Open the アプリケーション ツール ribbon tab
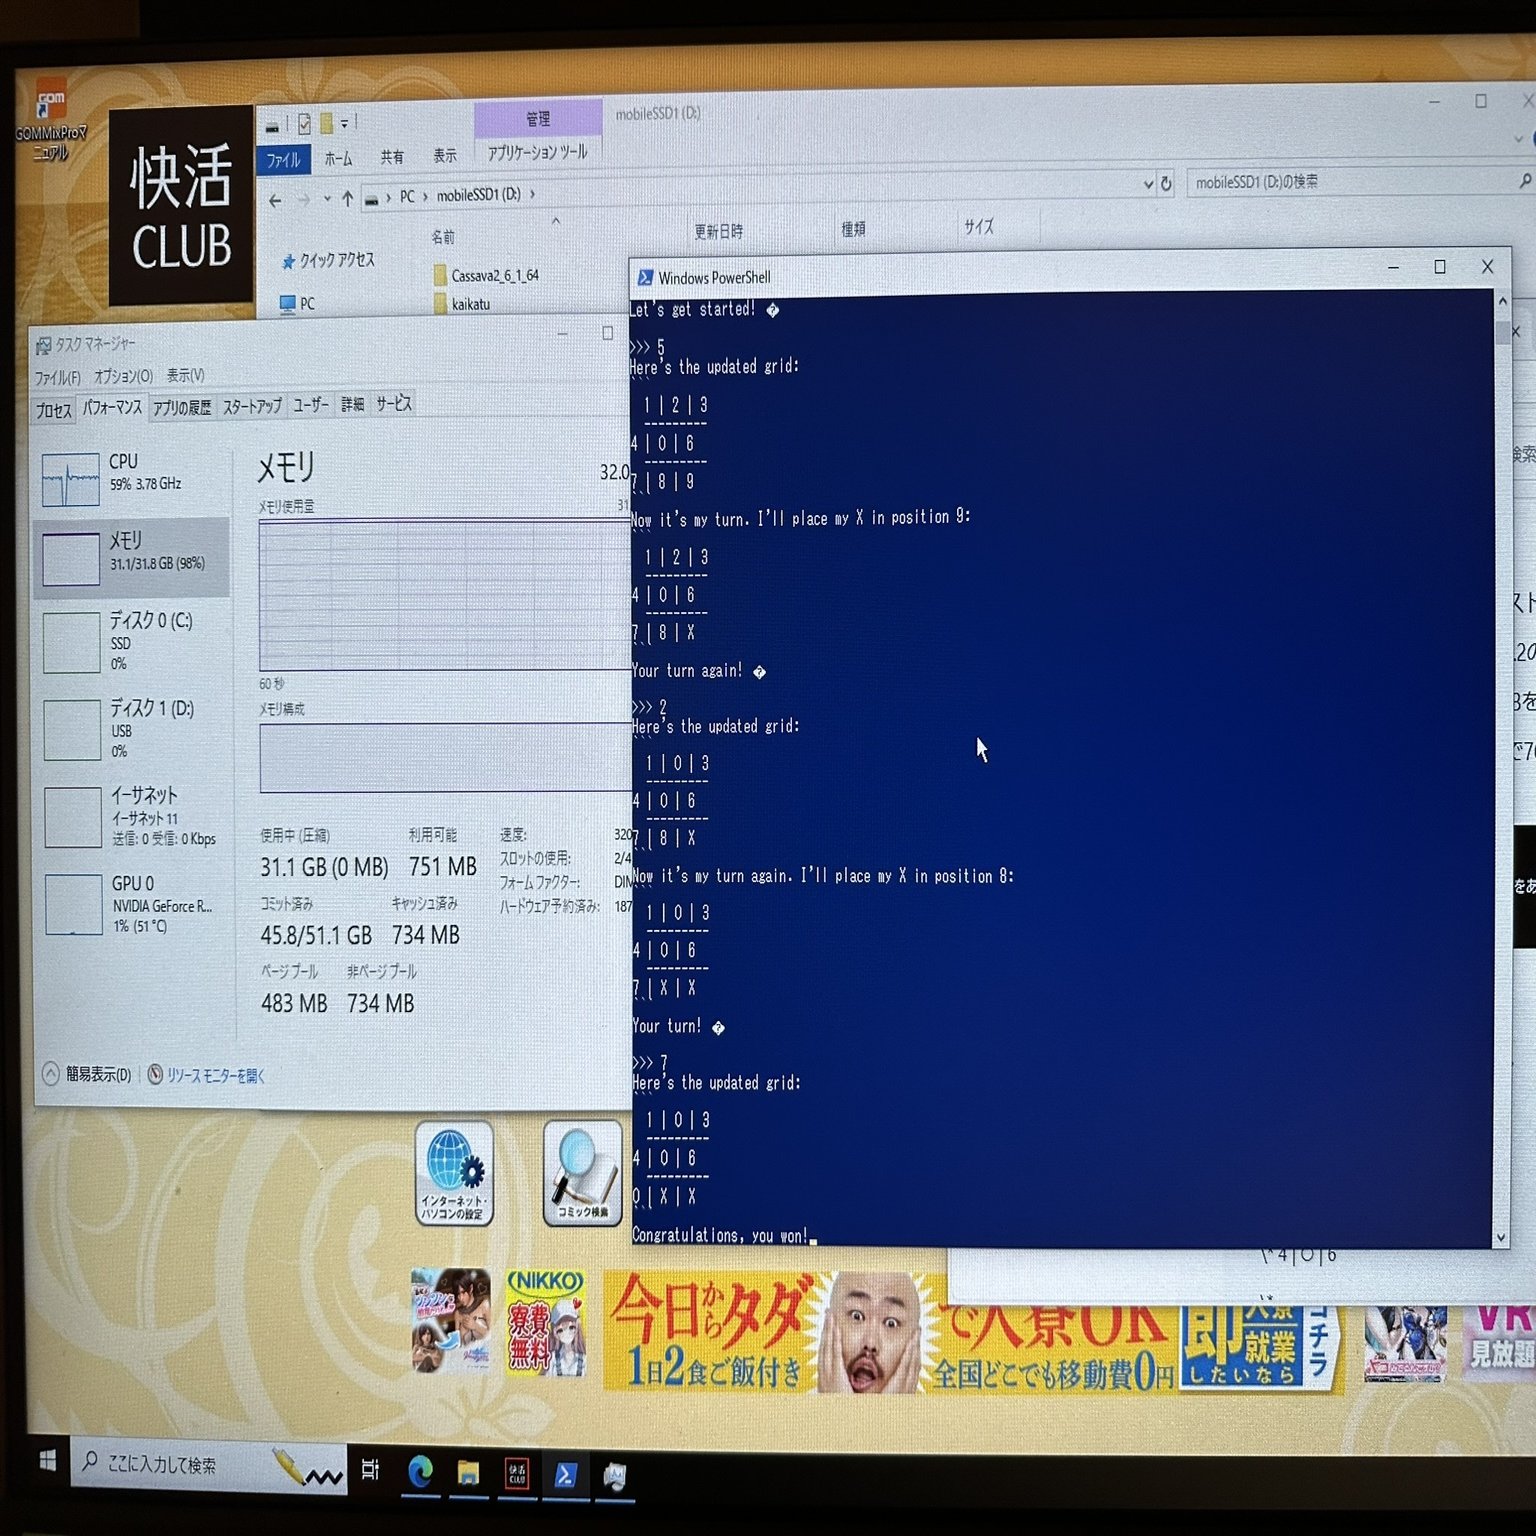Viewport: 1536px width, 1536px height. 538,153
